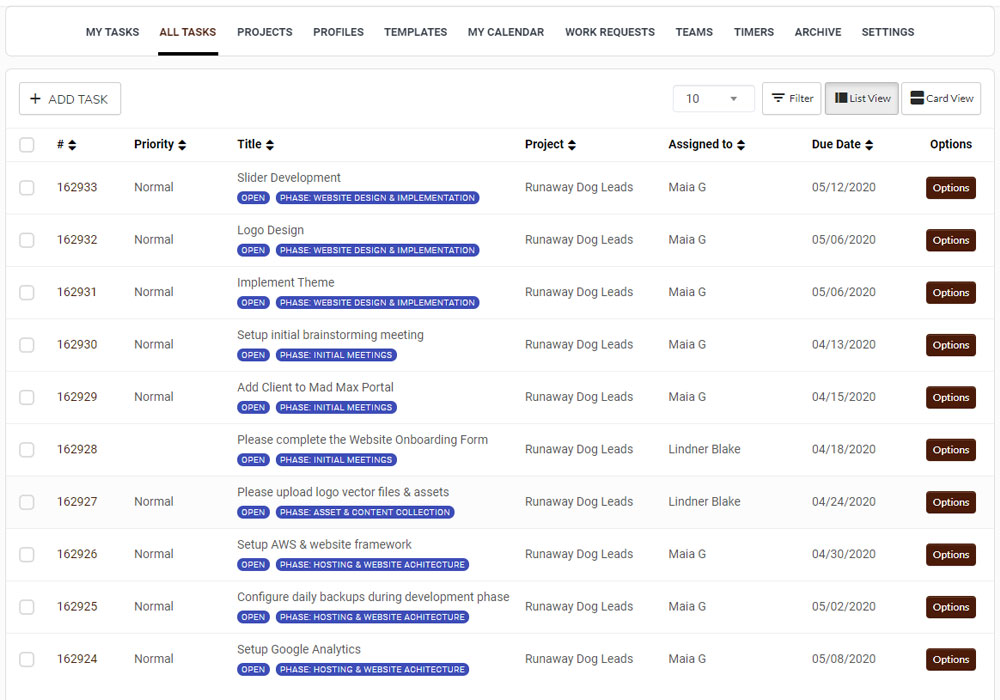The image size is (1000, 700).
Task: Check the box for task 162929
Action: click(27, 397)
